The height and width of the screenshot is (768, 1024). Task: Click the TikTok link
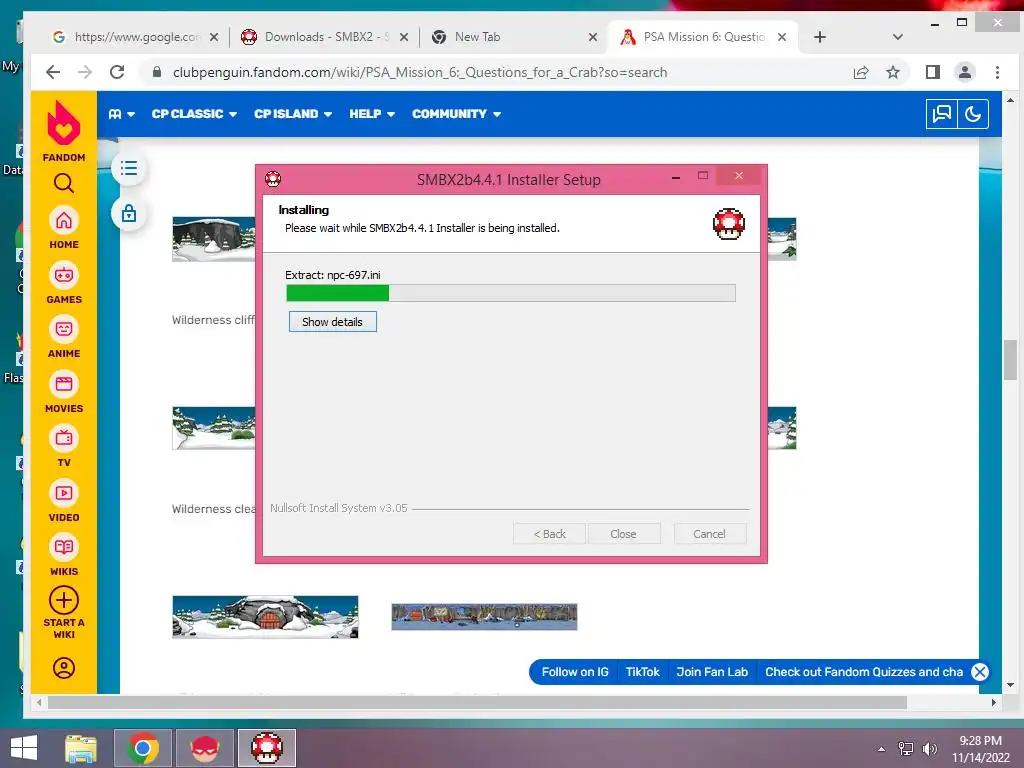[643, 672]
